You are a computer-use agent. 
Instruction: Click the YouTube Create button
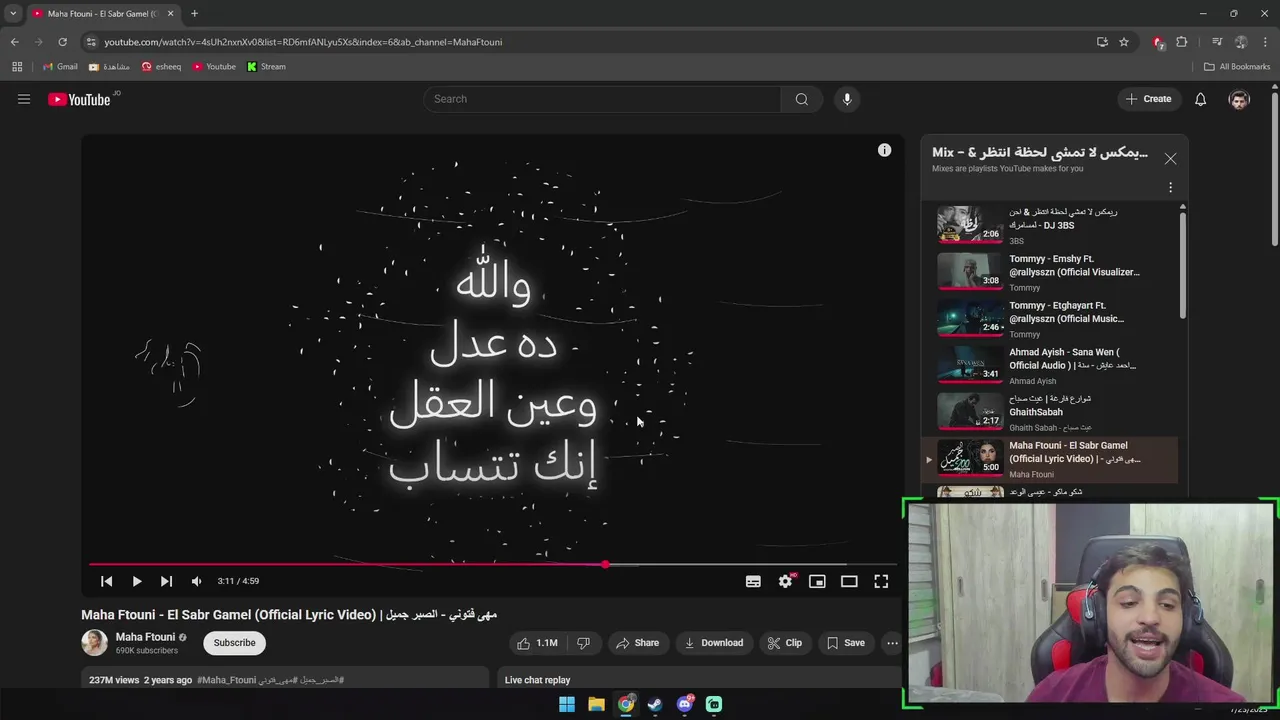pos(1148,99)
